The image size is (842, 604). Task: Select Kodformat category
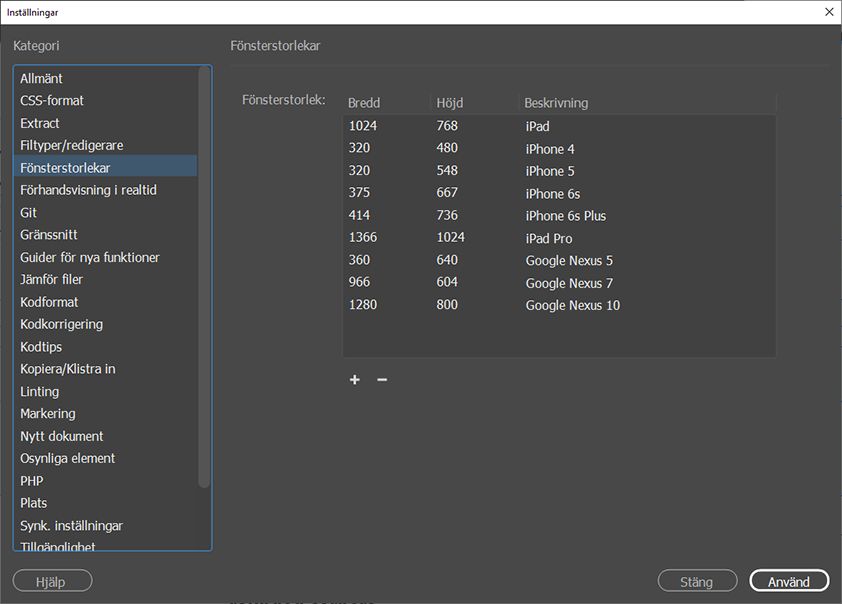(105, 302)
